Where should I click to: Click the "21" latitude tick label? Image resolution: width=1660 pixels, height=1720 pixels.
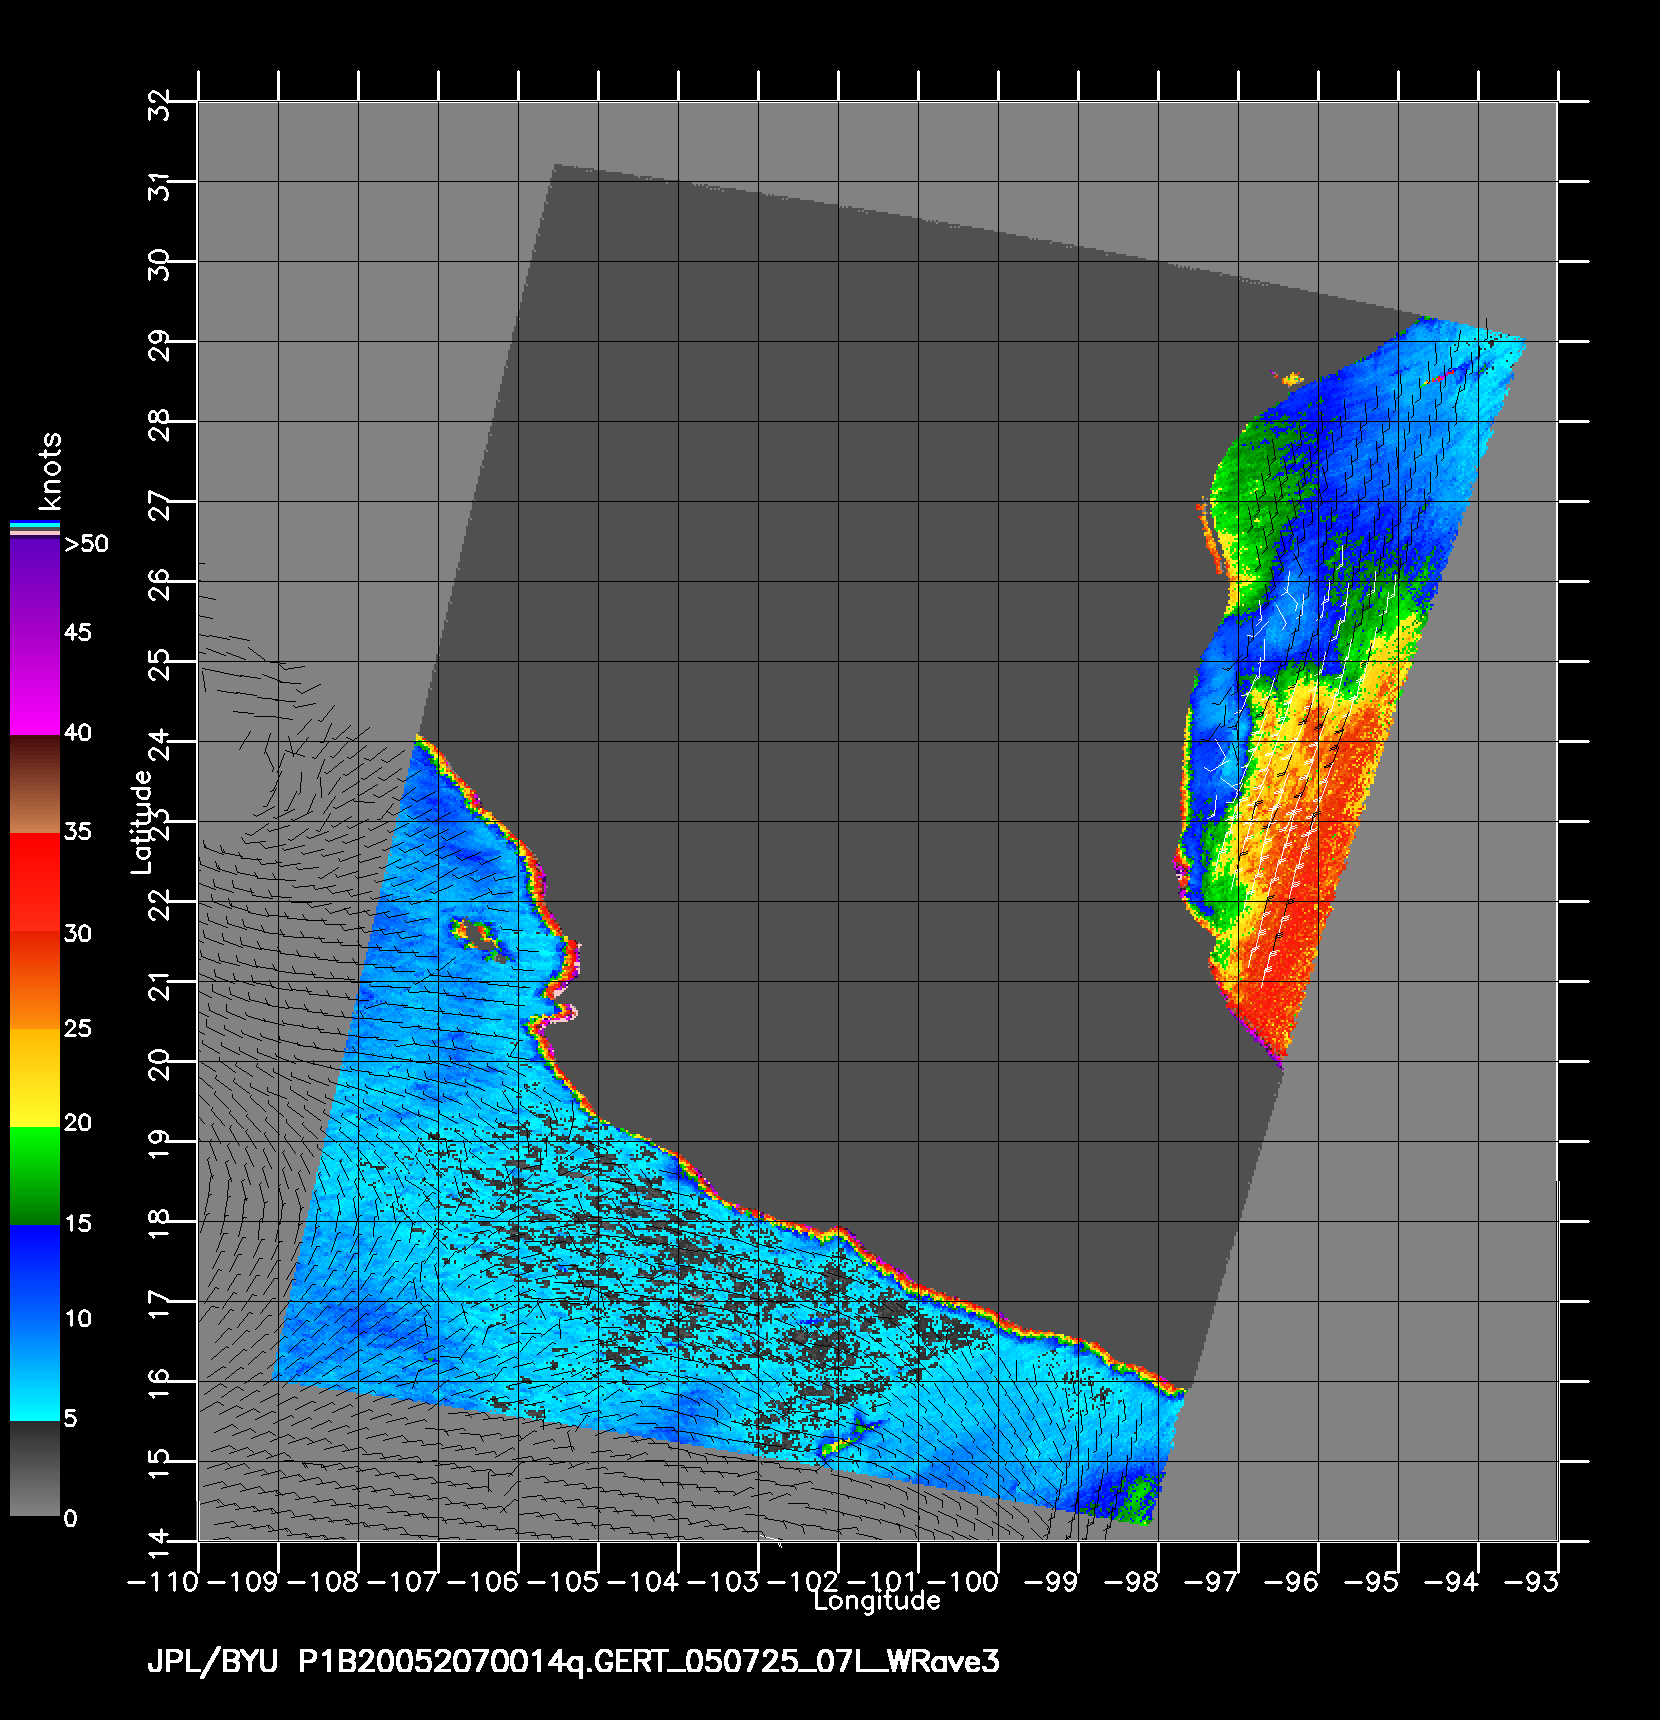(159, 986)
